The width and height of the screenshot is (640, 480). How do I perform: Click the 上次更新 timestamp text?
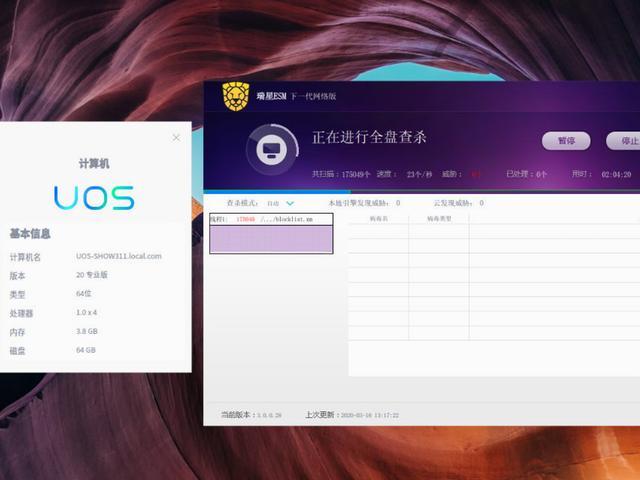point(352,415)
